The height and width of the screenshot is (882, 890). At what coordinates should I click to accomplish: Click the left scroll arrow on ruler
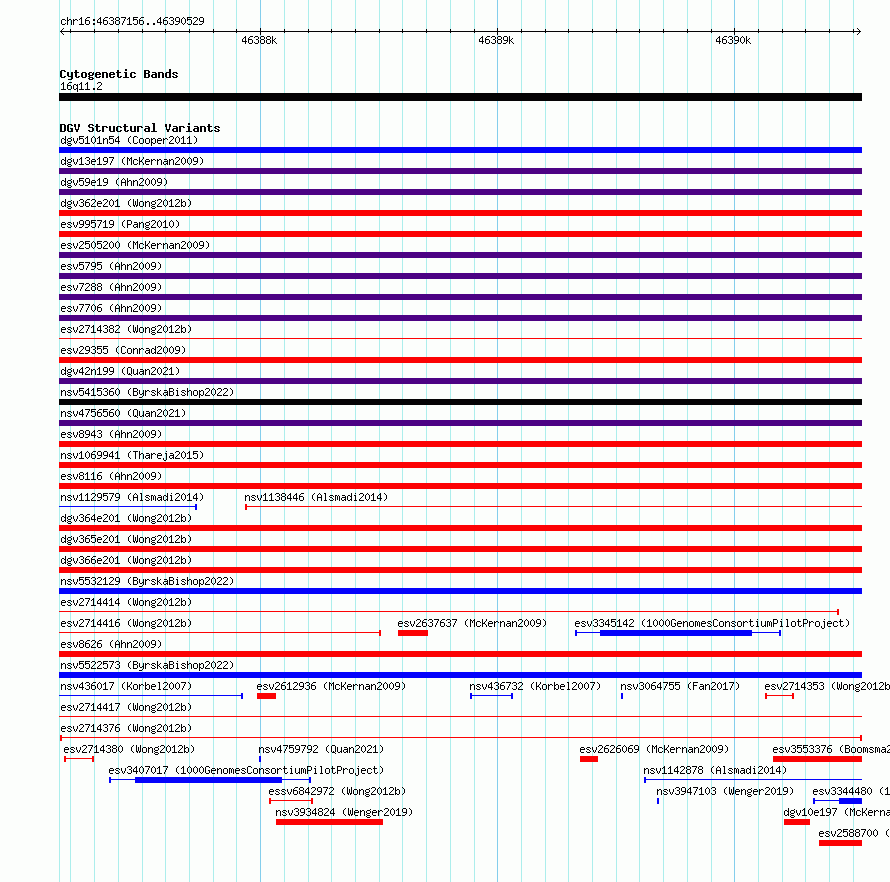click(x=62, y=32)
